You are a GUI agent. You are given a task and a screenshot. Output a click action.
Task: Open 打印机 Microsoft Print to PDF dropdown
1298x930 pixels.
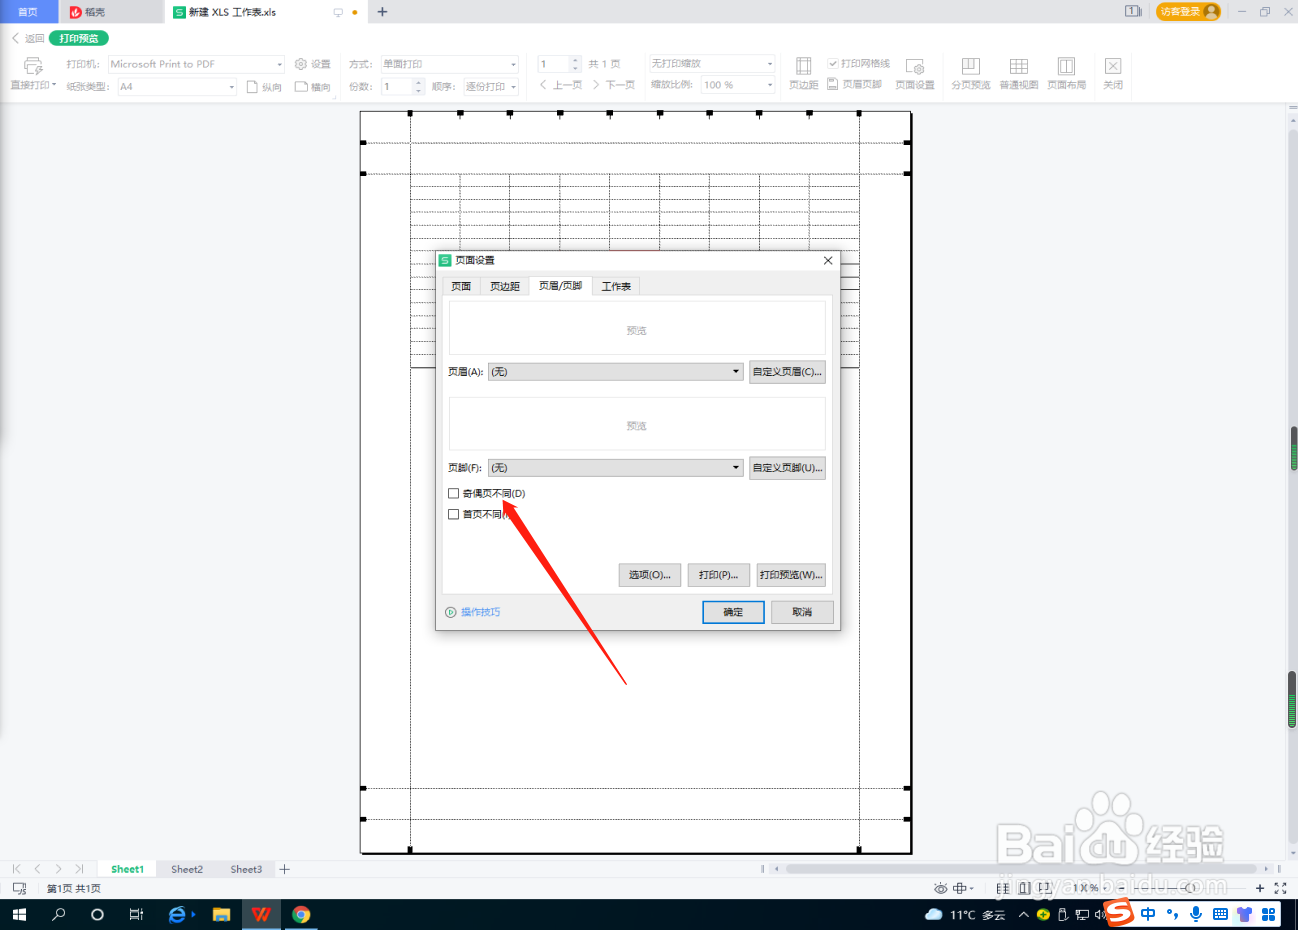coord(197,64)
